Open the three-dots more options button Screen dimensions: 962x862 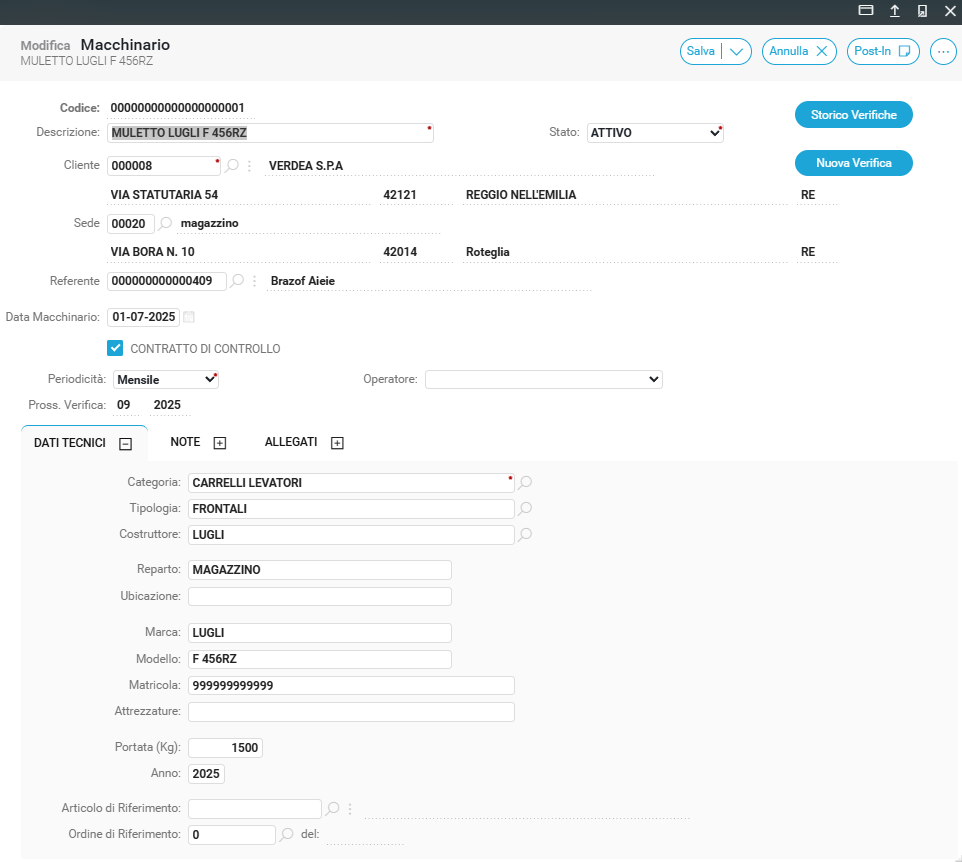[943, 52]
